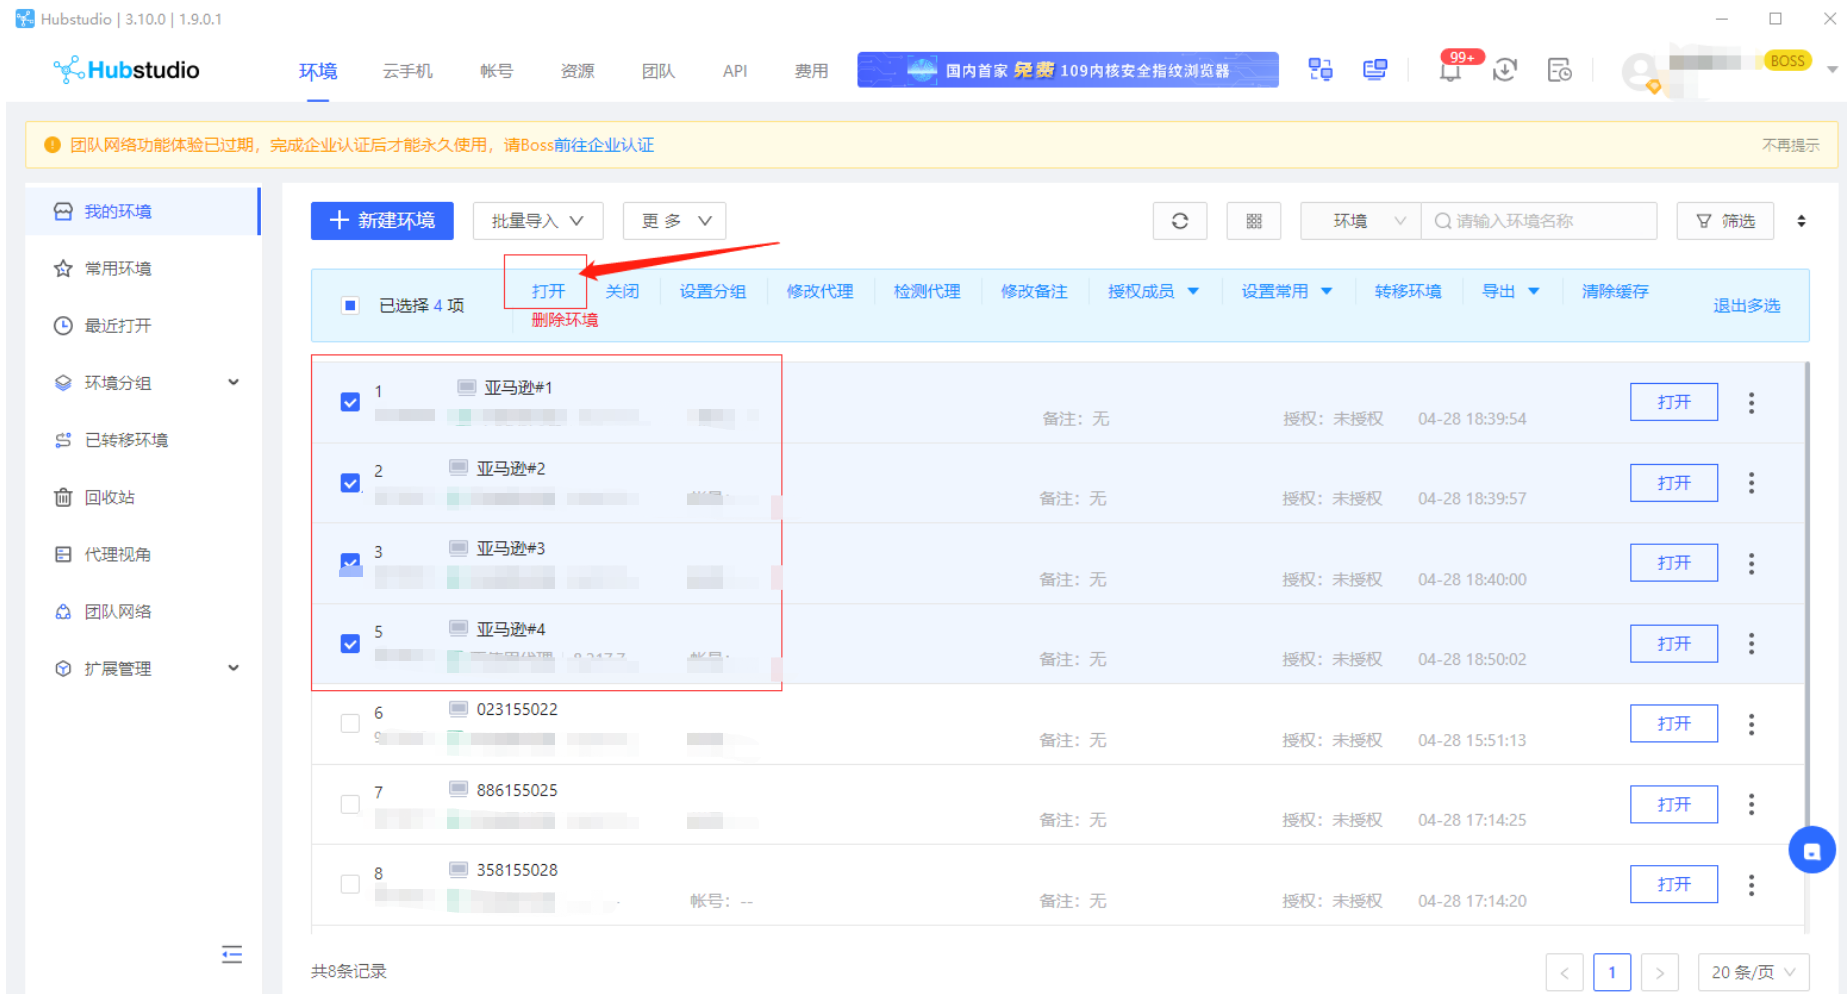Click the 退出多选 link
The image size is (1847, 994).
(1747, 305)
